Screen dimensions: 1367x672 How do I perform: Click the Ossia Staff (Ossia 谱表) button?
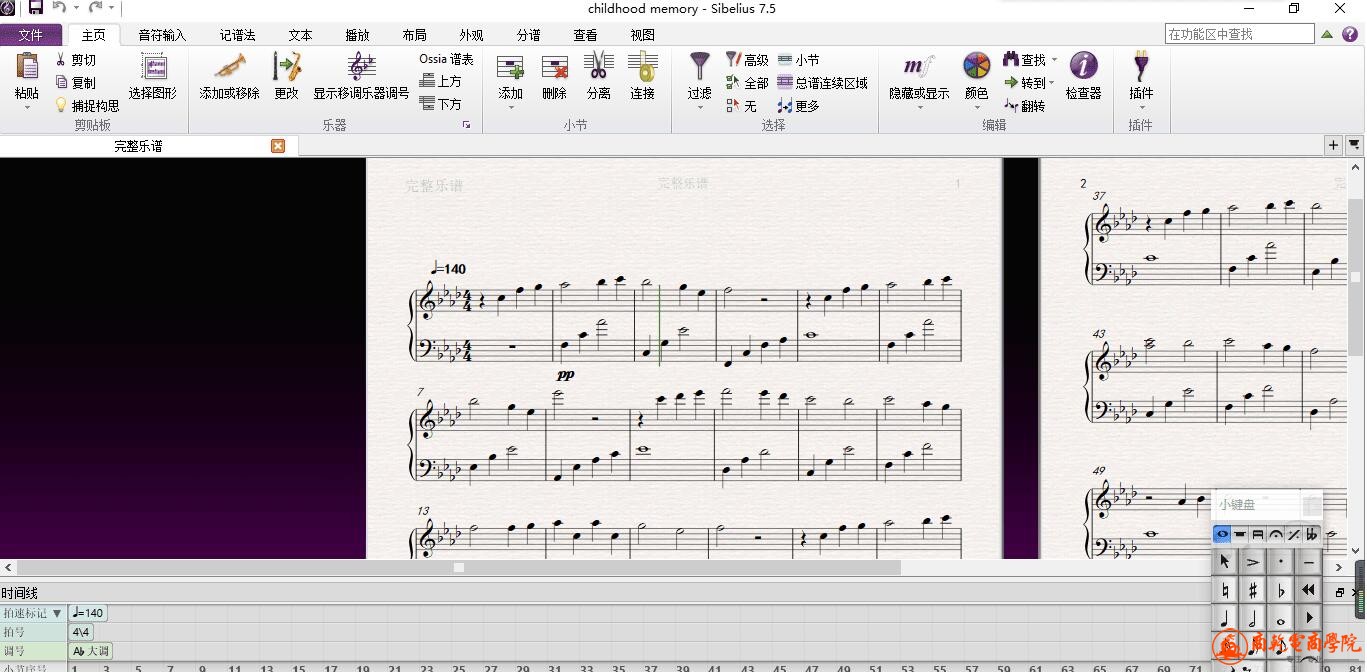tap(446, 60)
